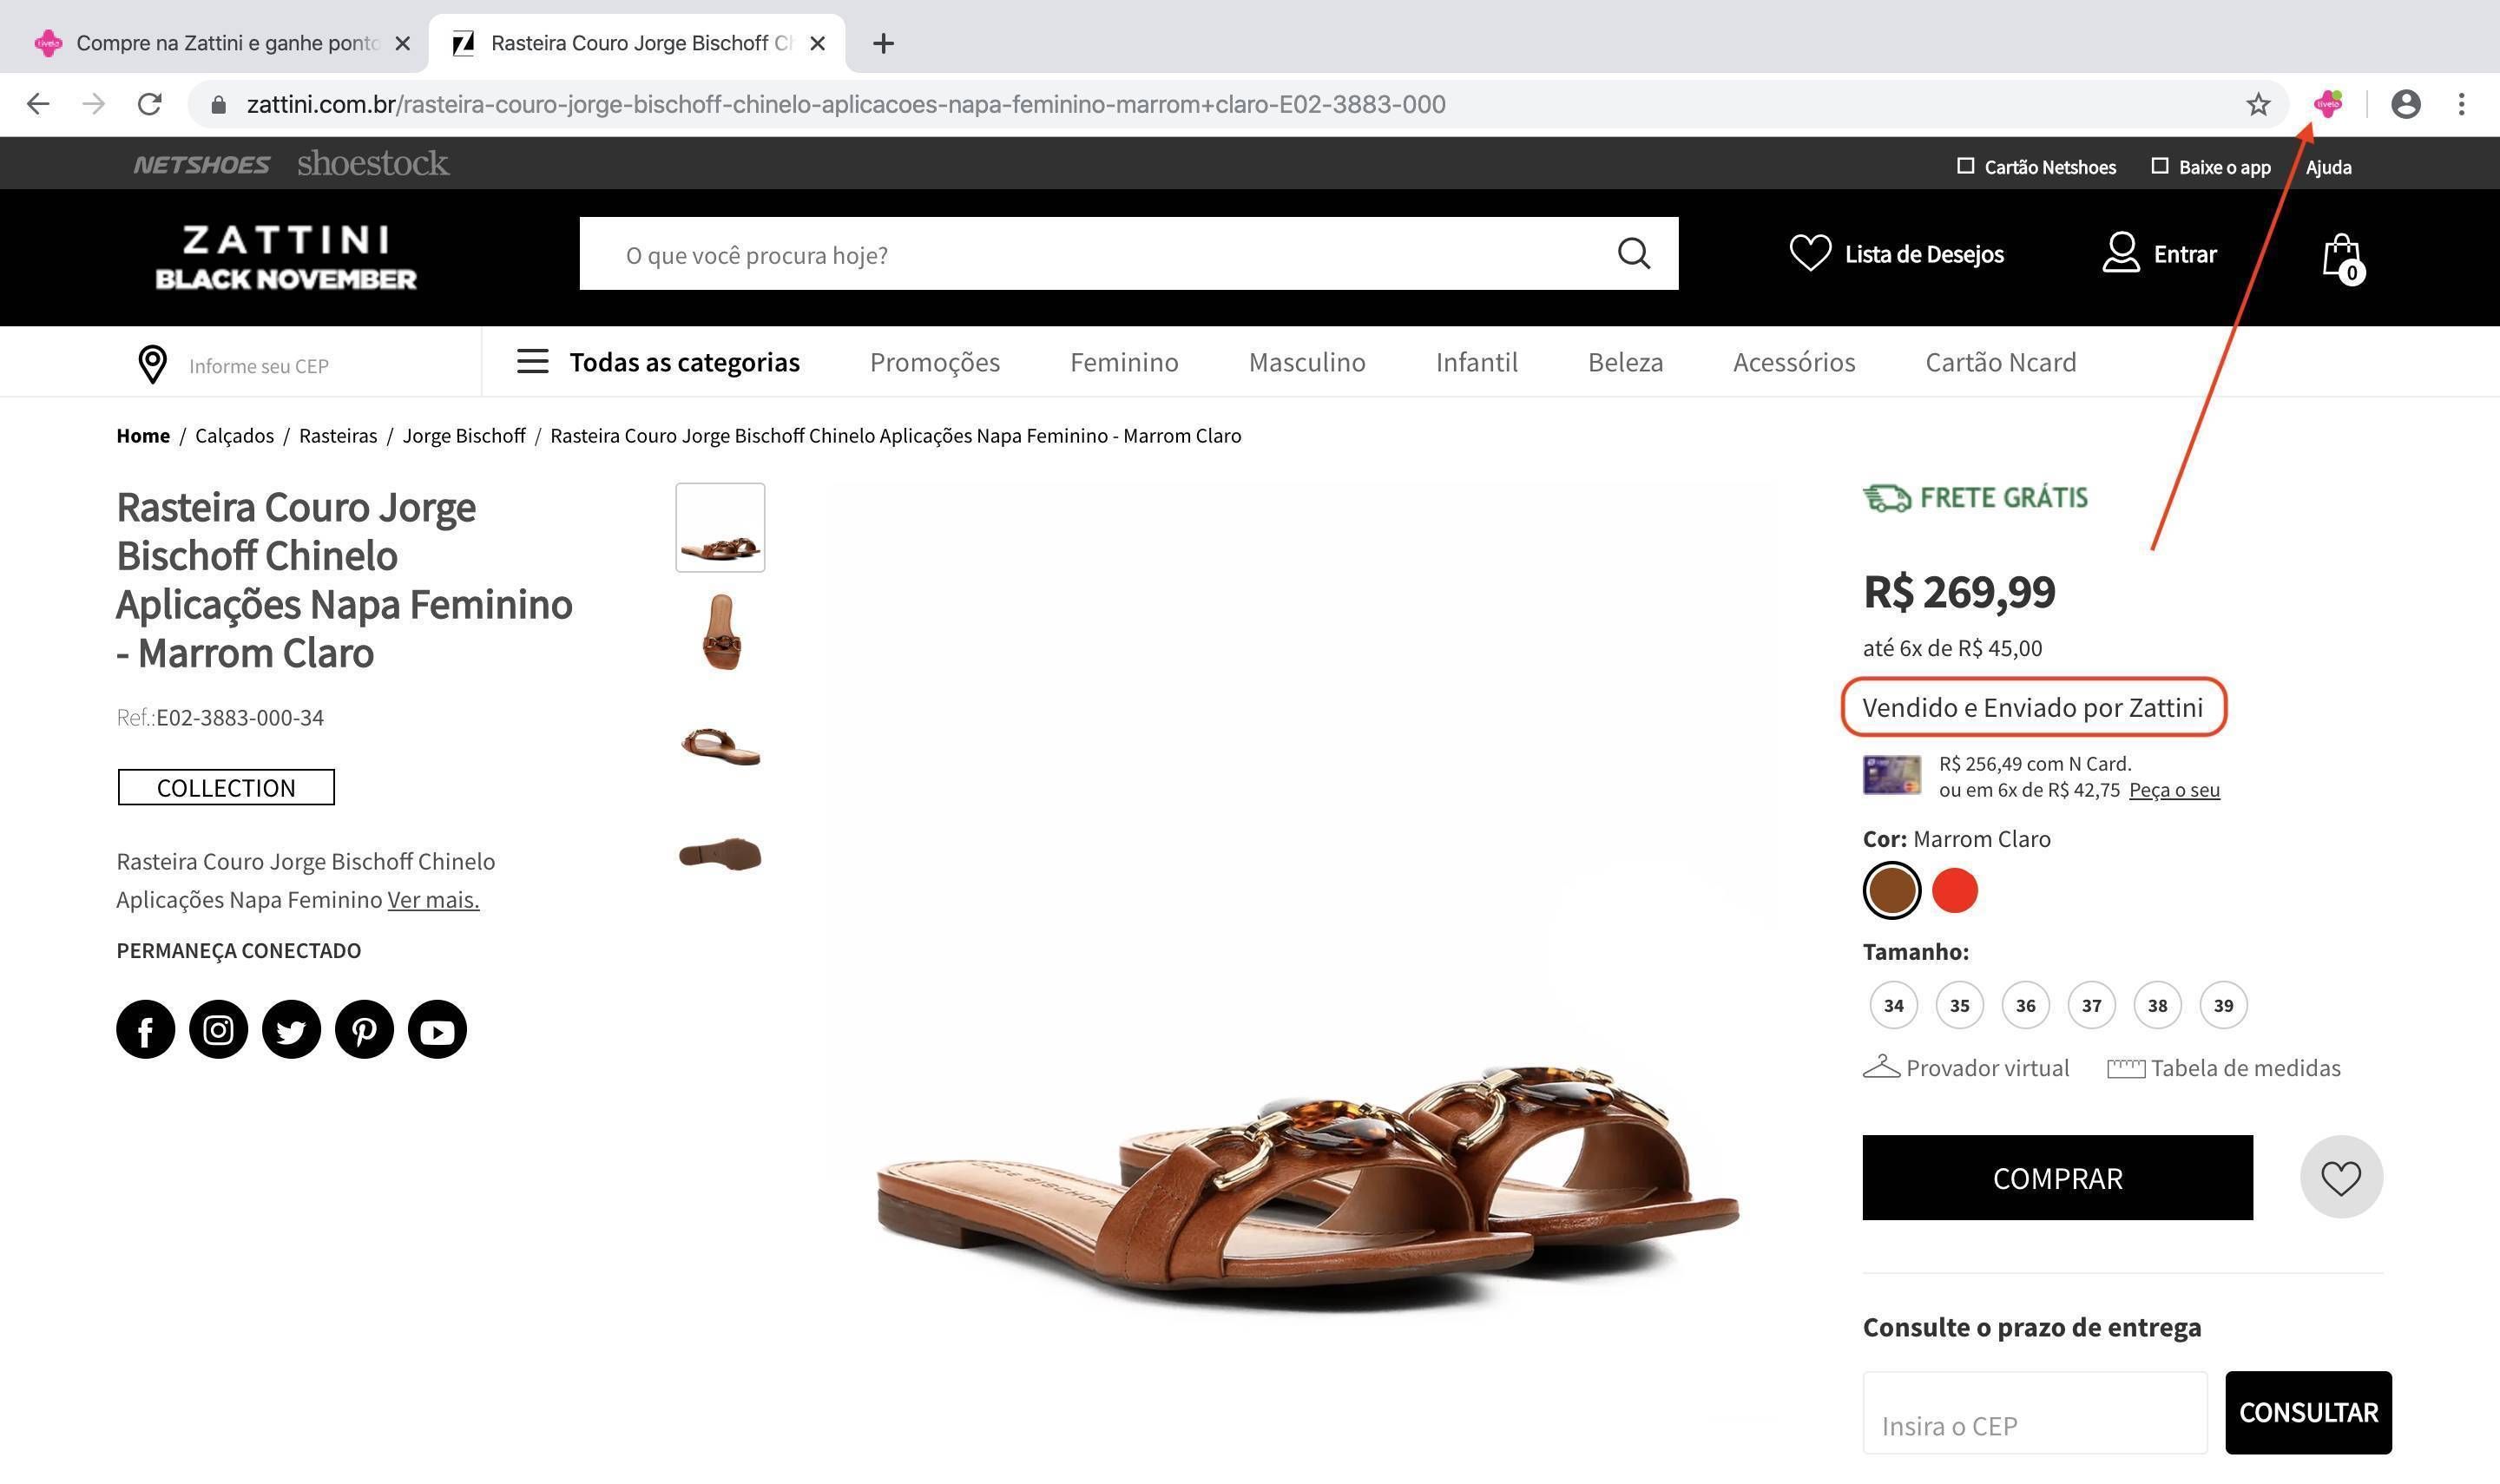Click the browser forward arrow

(93, 104)
